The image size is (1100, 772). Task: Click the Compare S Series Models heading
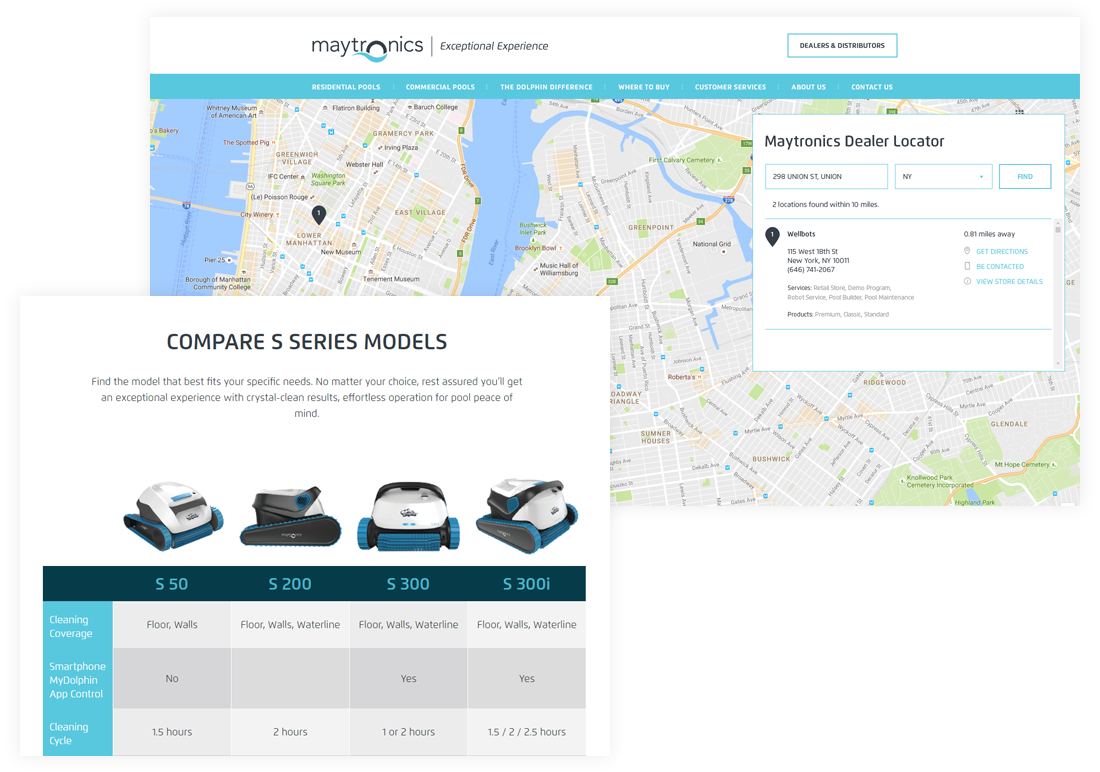pos(307,342)
